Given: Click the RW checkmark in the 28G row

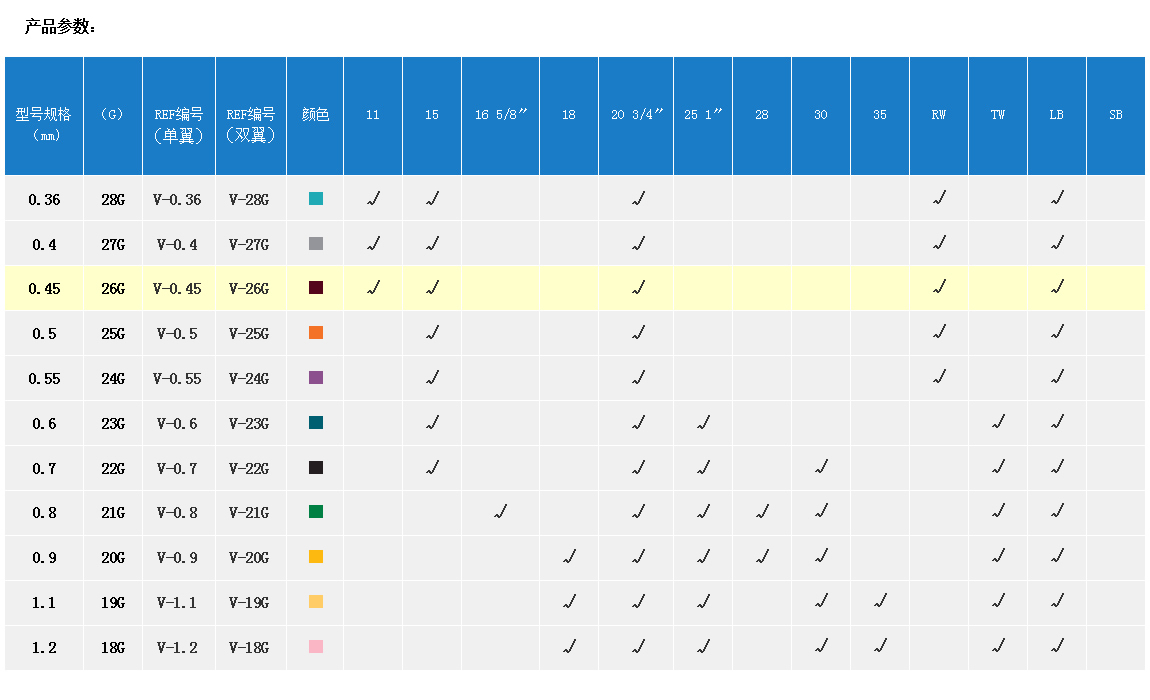Looking at the screenshot, I should (939, 199).
